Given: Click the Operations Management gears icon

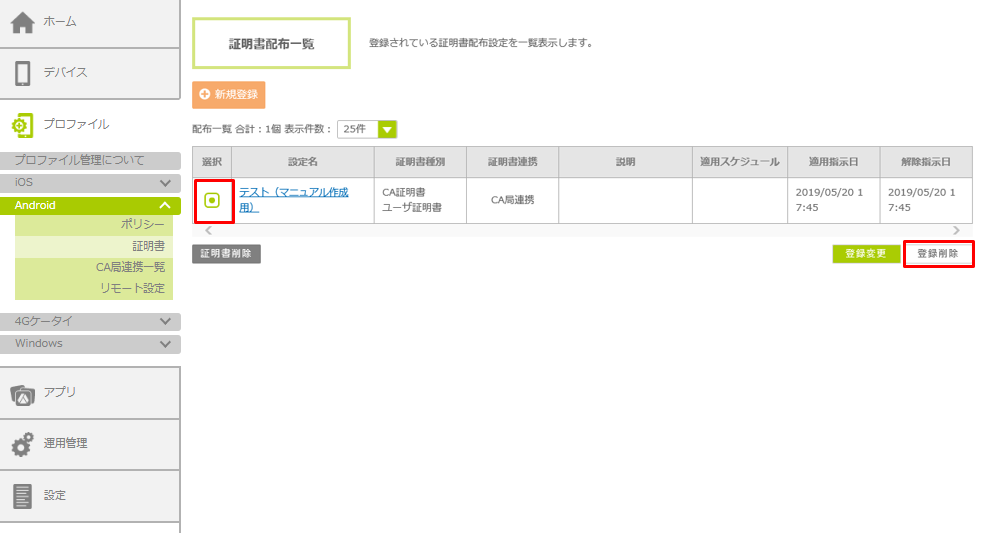Looking at the screenshot, I should click(22, 444).
